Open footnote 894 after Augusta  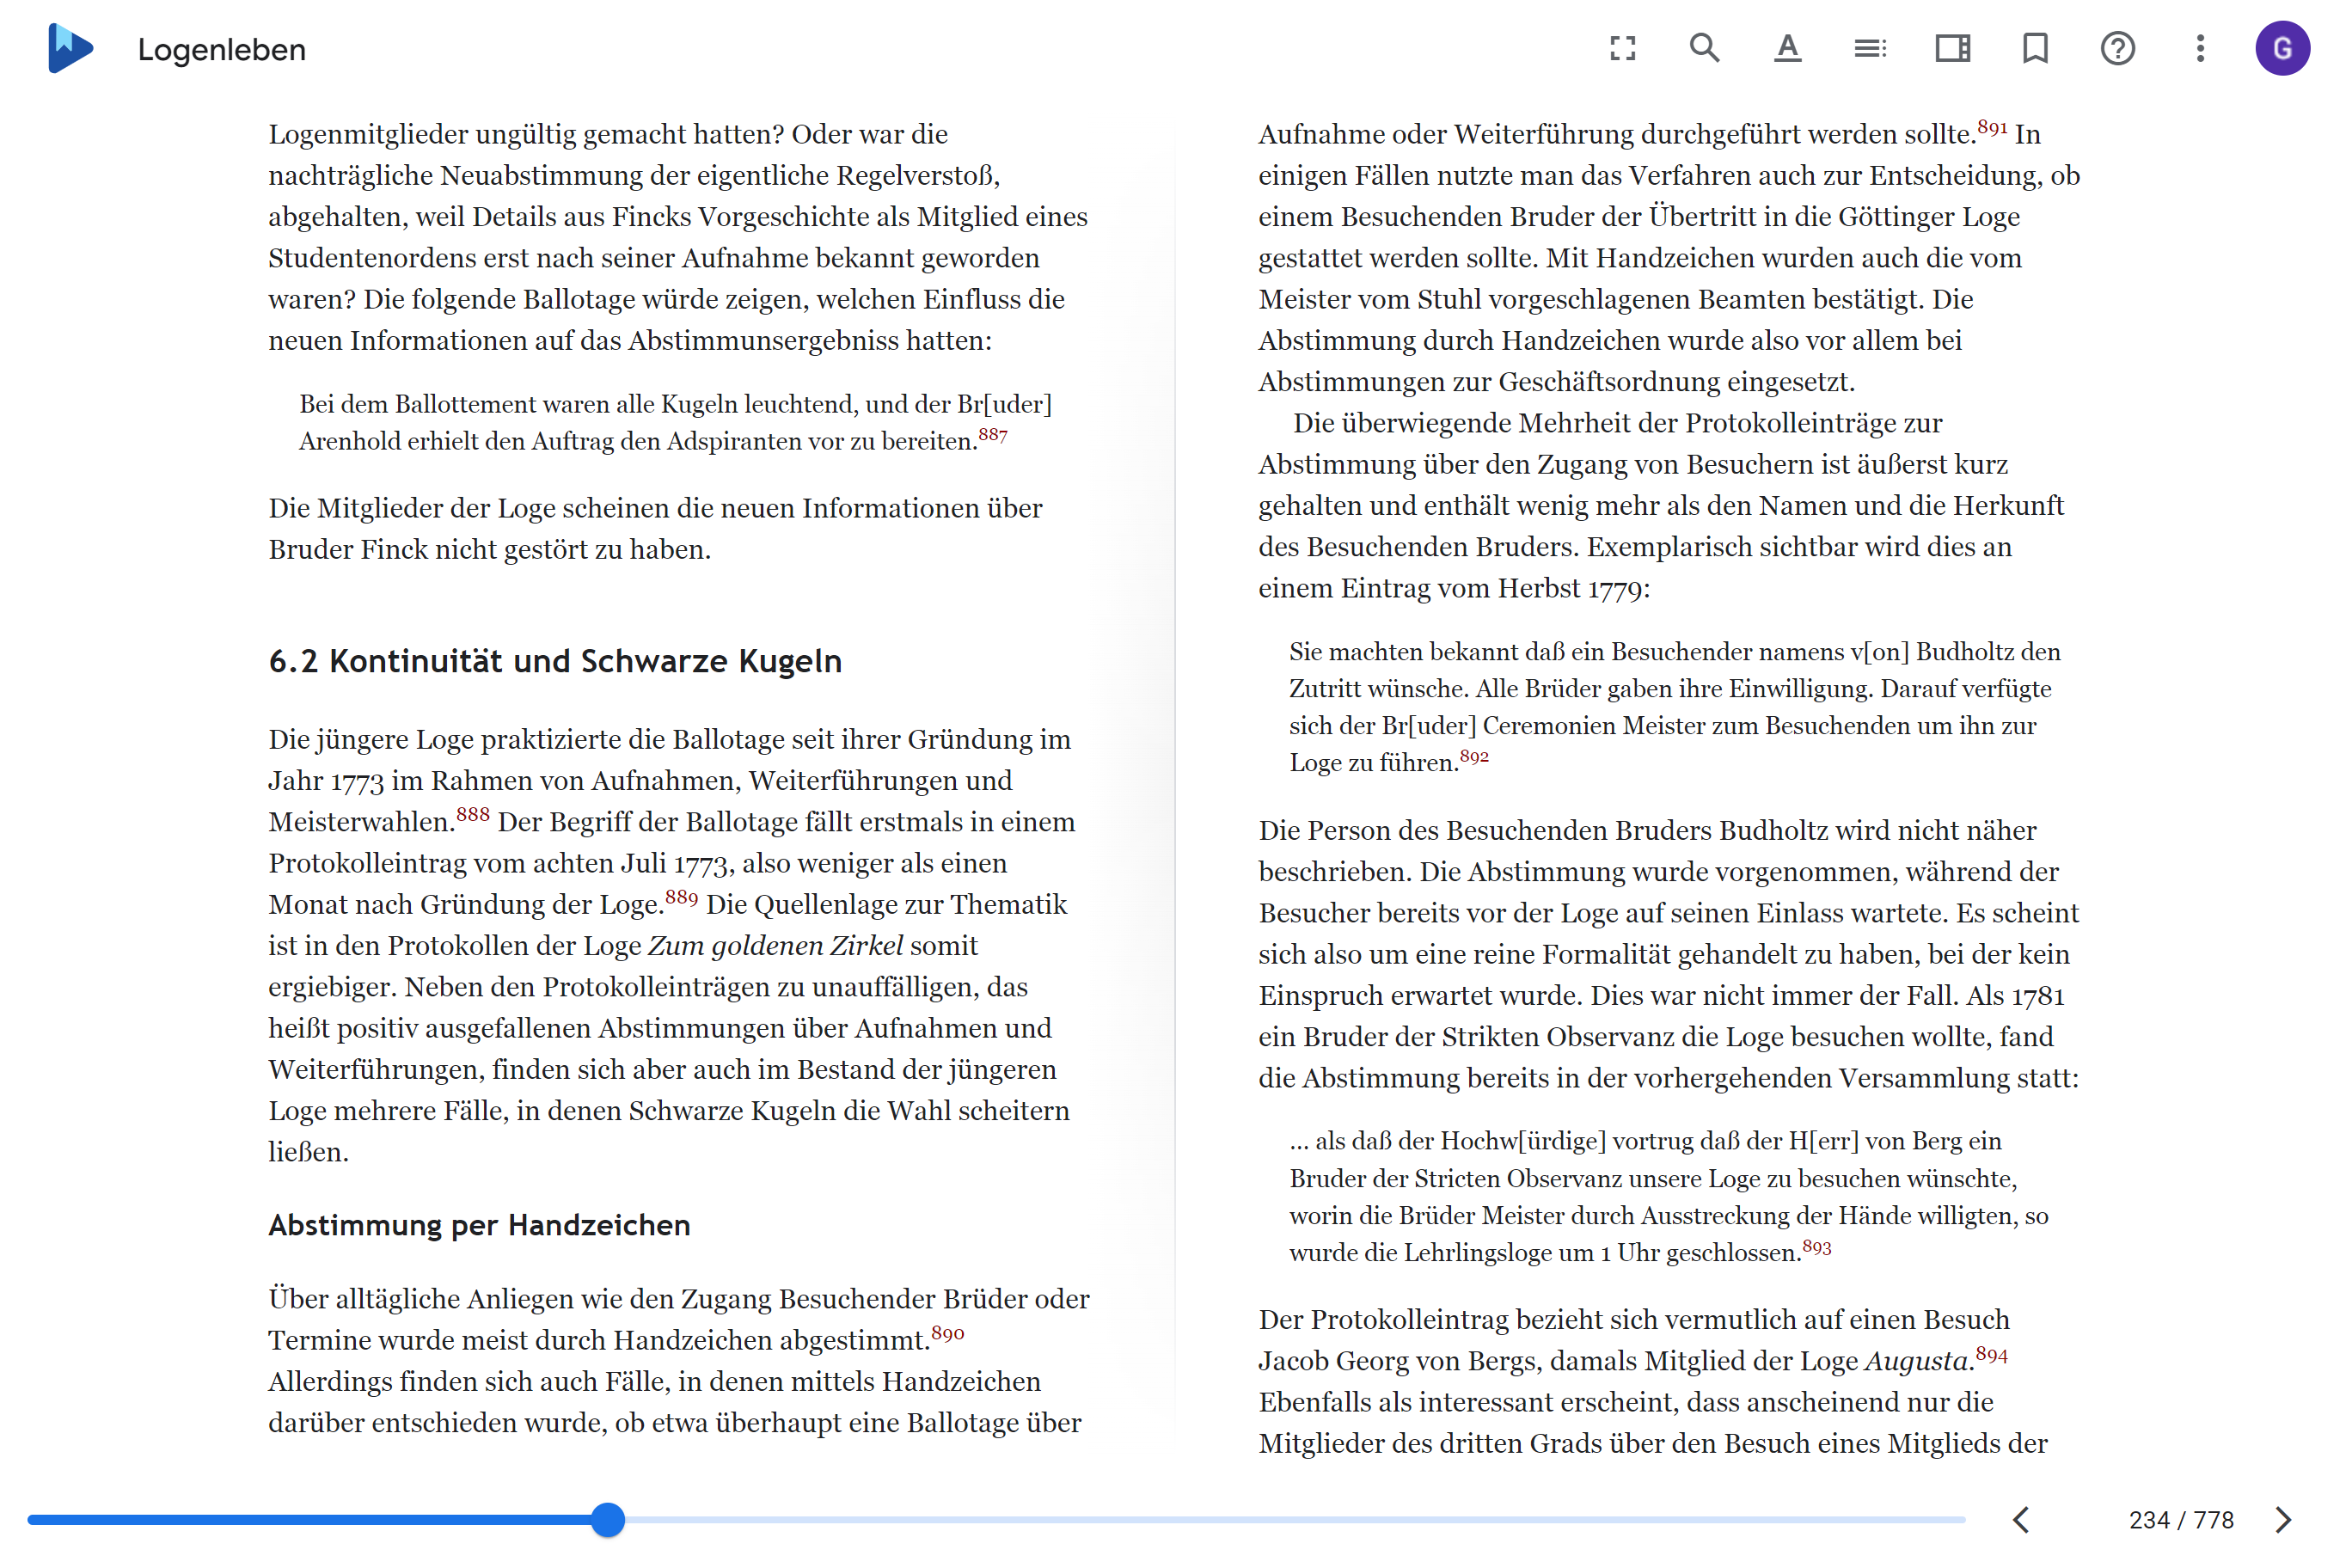tap(1991, 1355)
